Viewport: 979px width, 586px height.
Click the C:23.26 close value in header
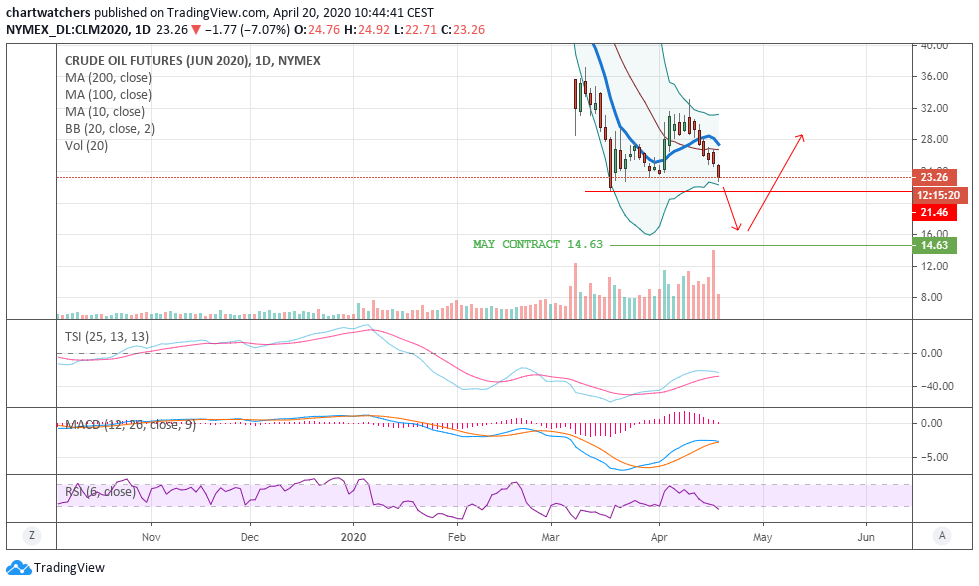point(463,29)
